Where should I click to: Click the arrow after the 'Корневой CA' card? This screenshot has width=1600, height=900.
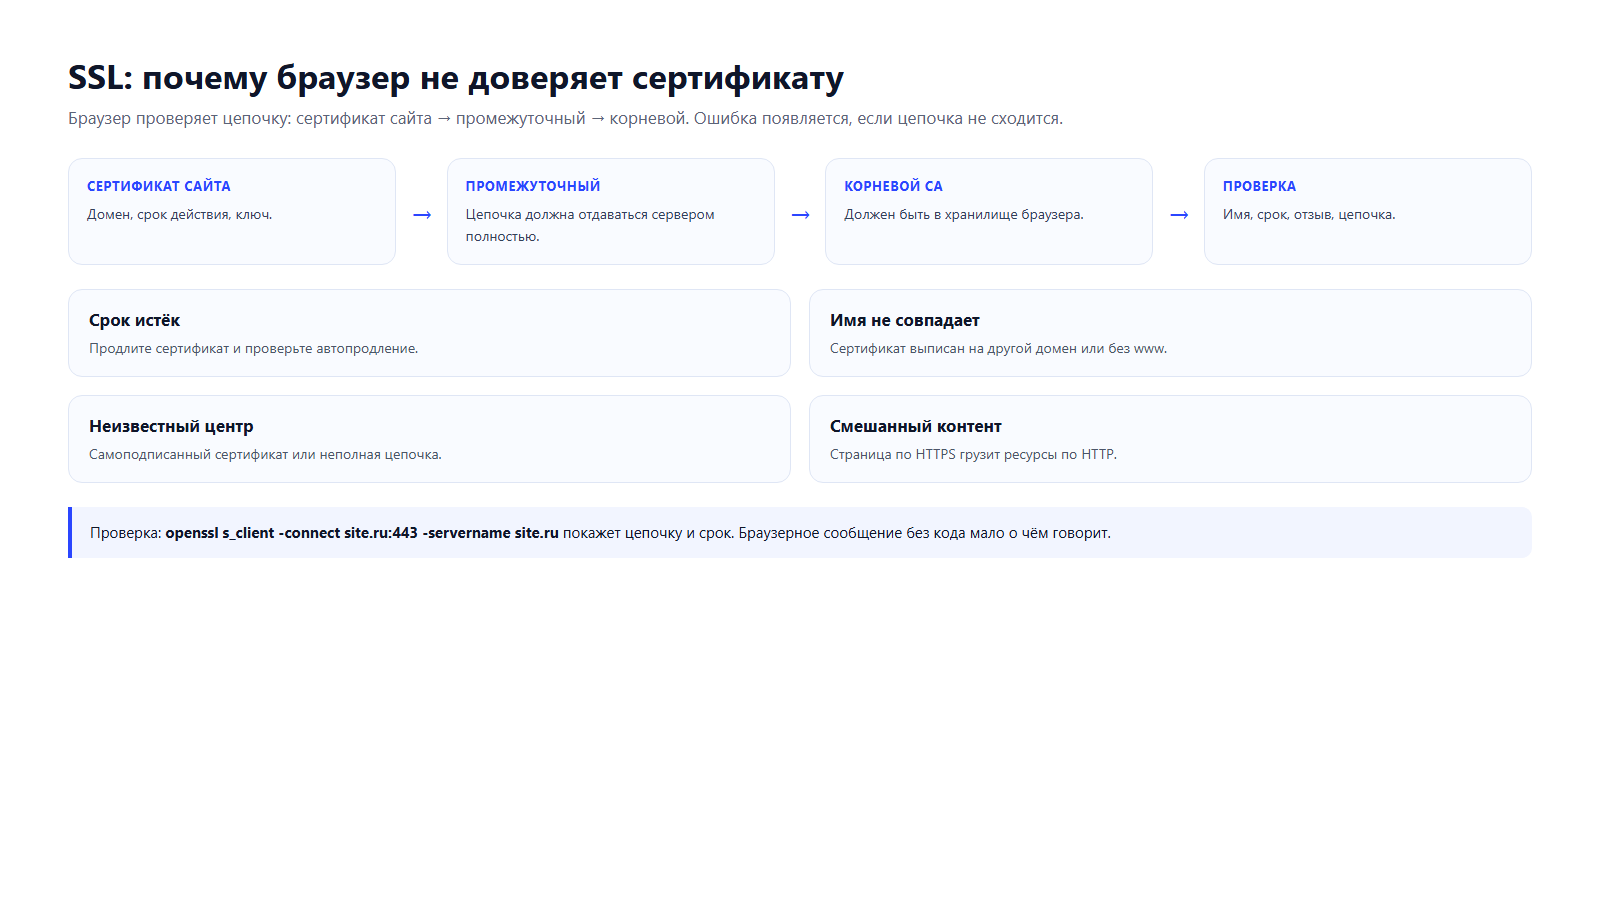[1179, 215]
